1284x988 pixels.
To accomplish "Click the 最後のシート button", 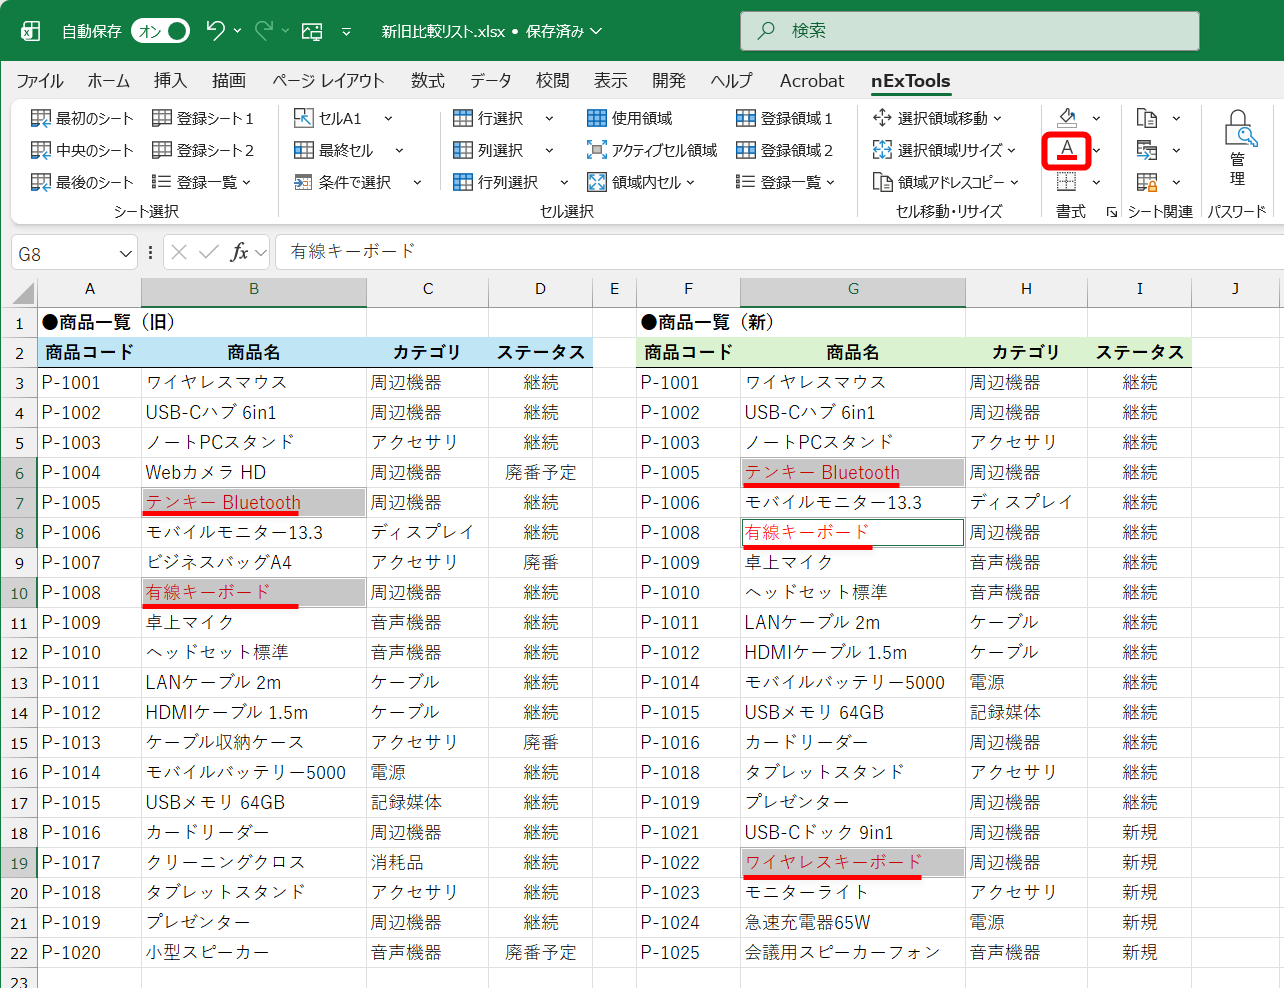I will (82, 182).
